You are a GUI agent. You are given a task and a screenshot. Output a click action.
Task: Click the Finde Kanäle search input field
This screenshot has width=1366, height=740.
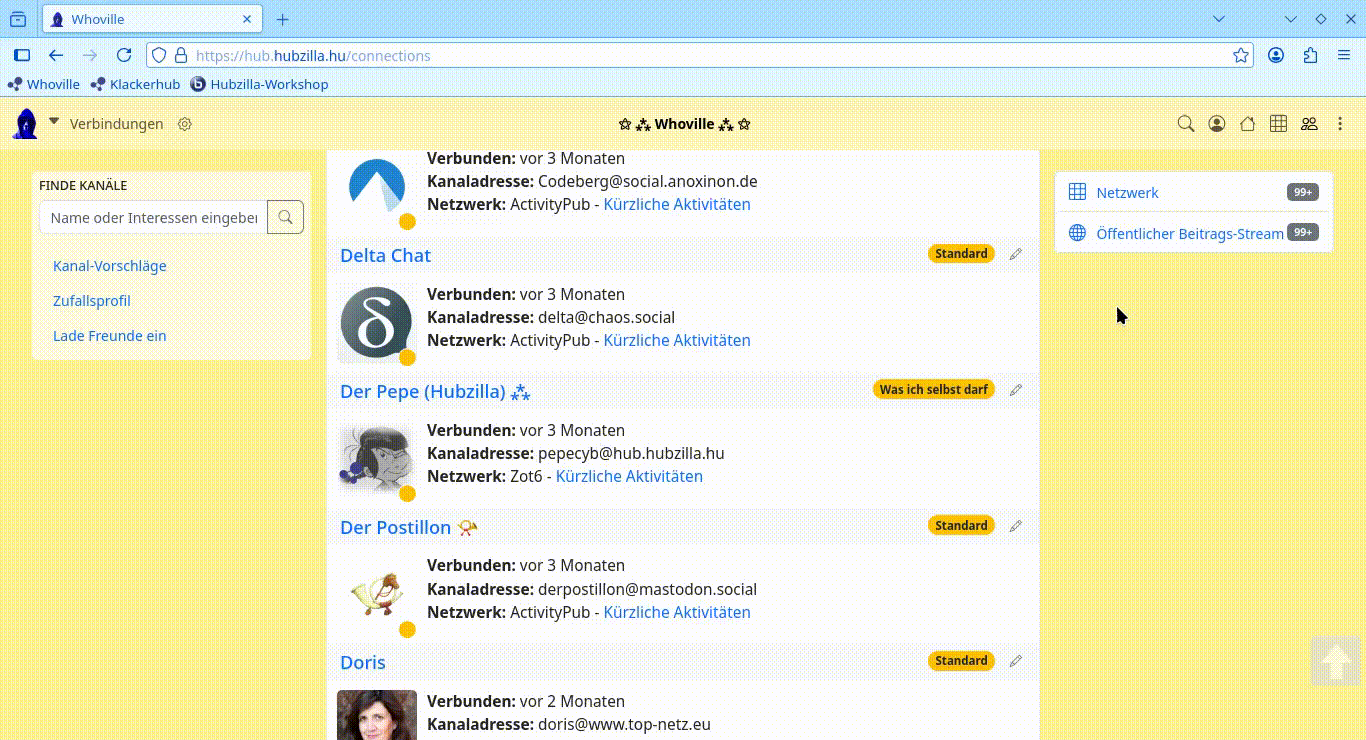[154, 217]
